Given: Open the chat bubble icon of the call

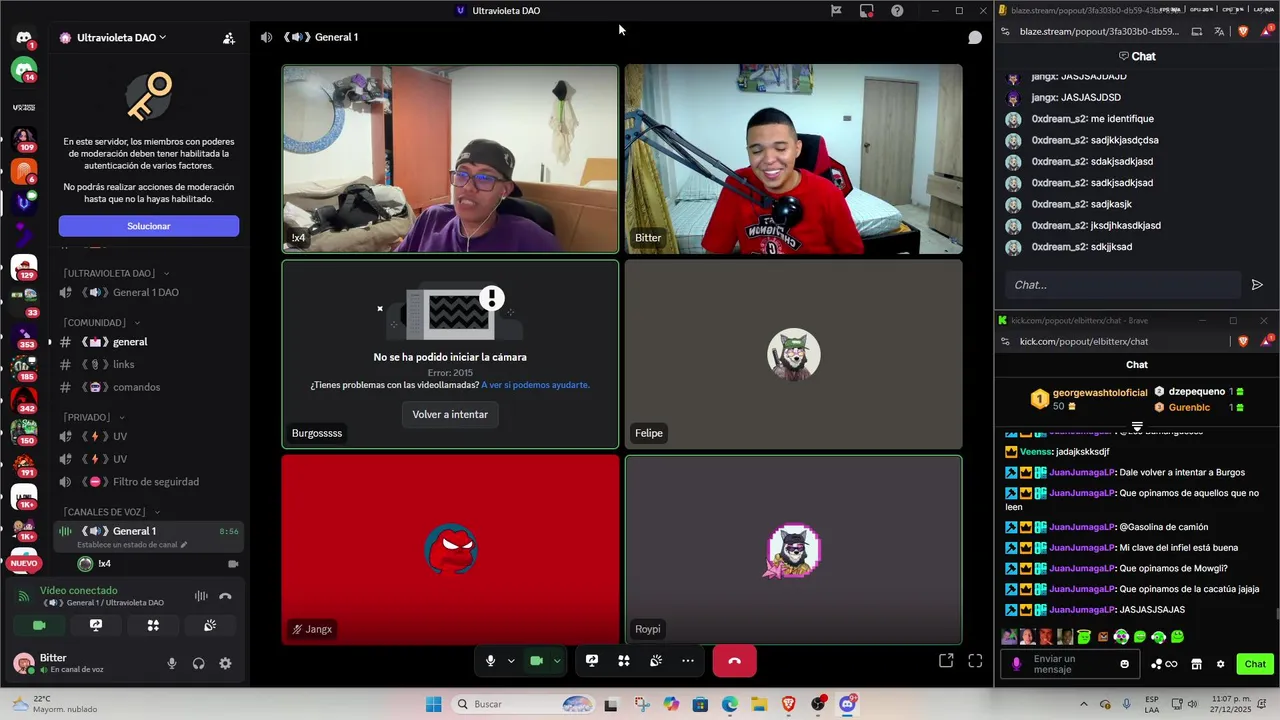Looking at the screenshot, I should point(974,37).
